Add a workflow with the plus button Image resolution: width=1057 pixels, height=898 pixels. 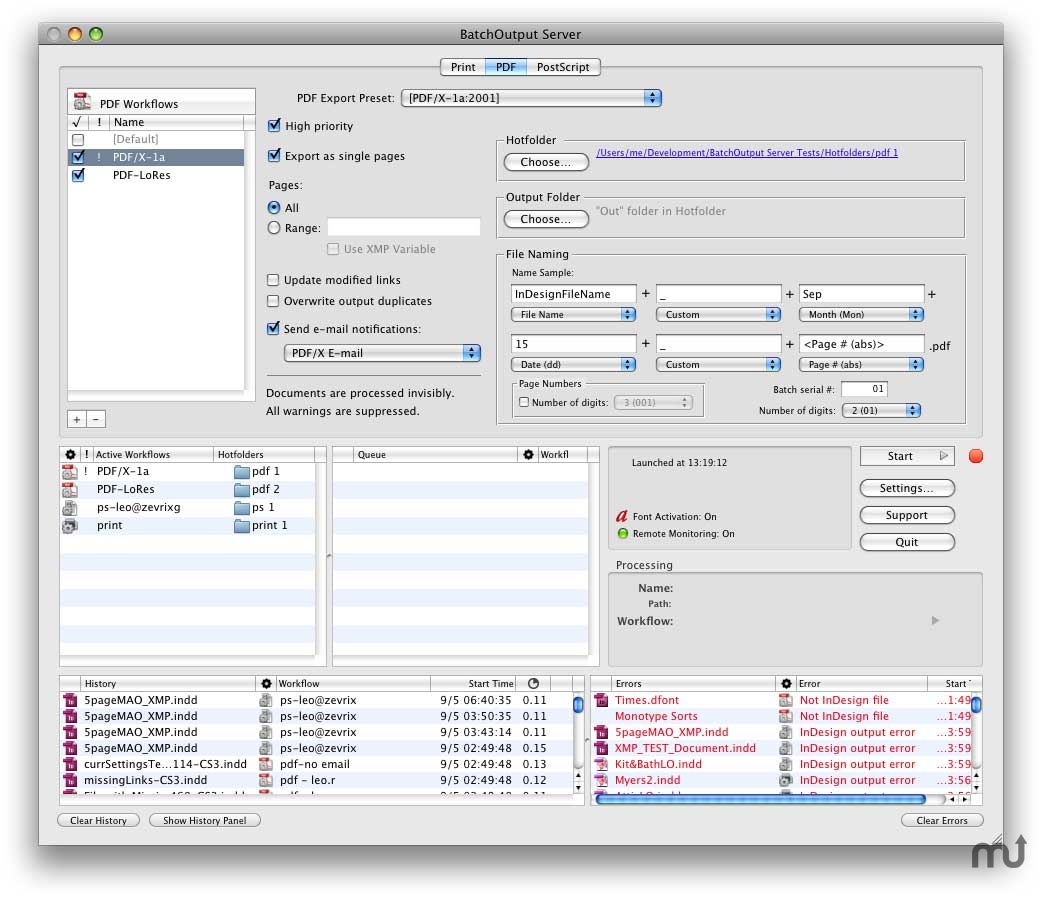click(x=77, y=420)
